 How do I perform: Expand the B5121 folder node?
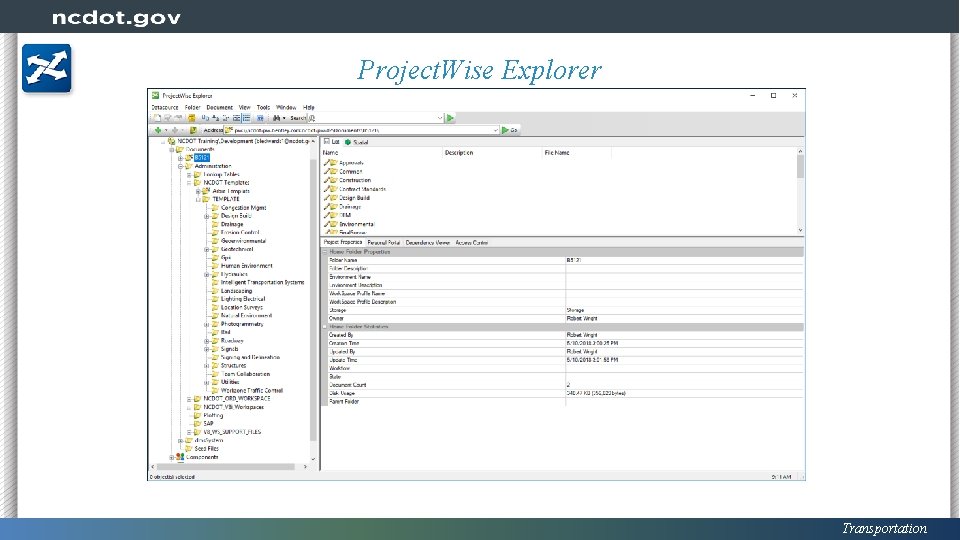pyautogui.click(x=181, y=158)
